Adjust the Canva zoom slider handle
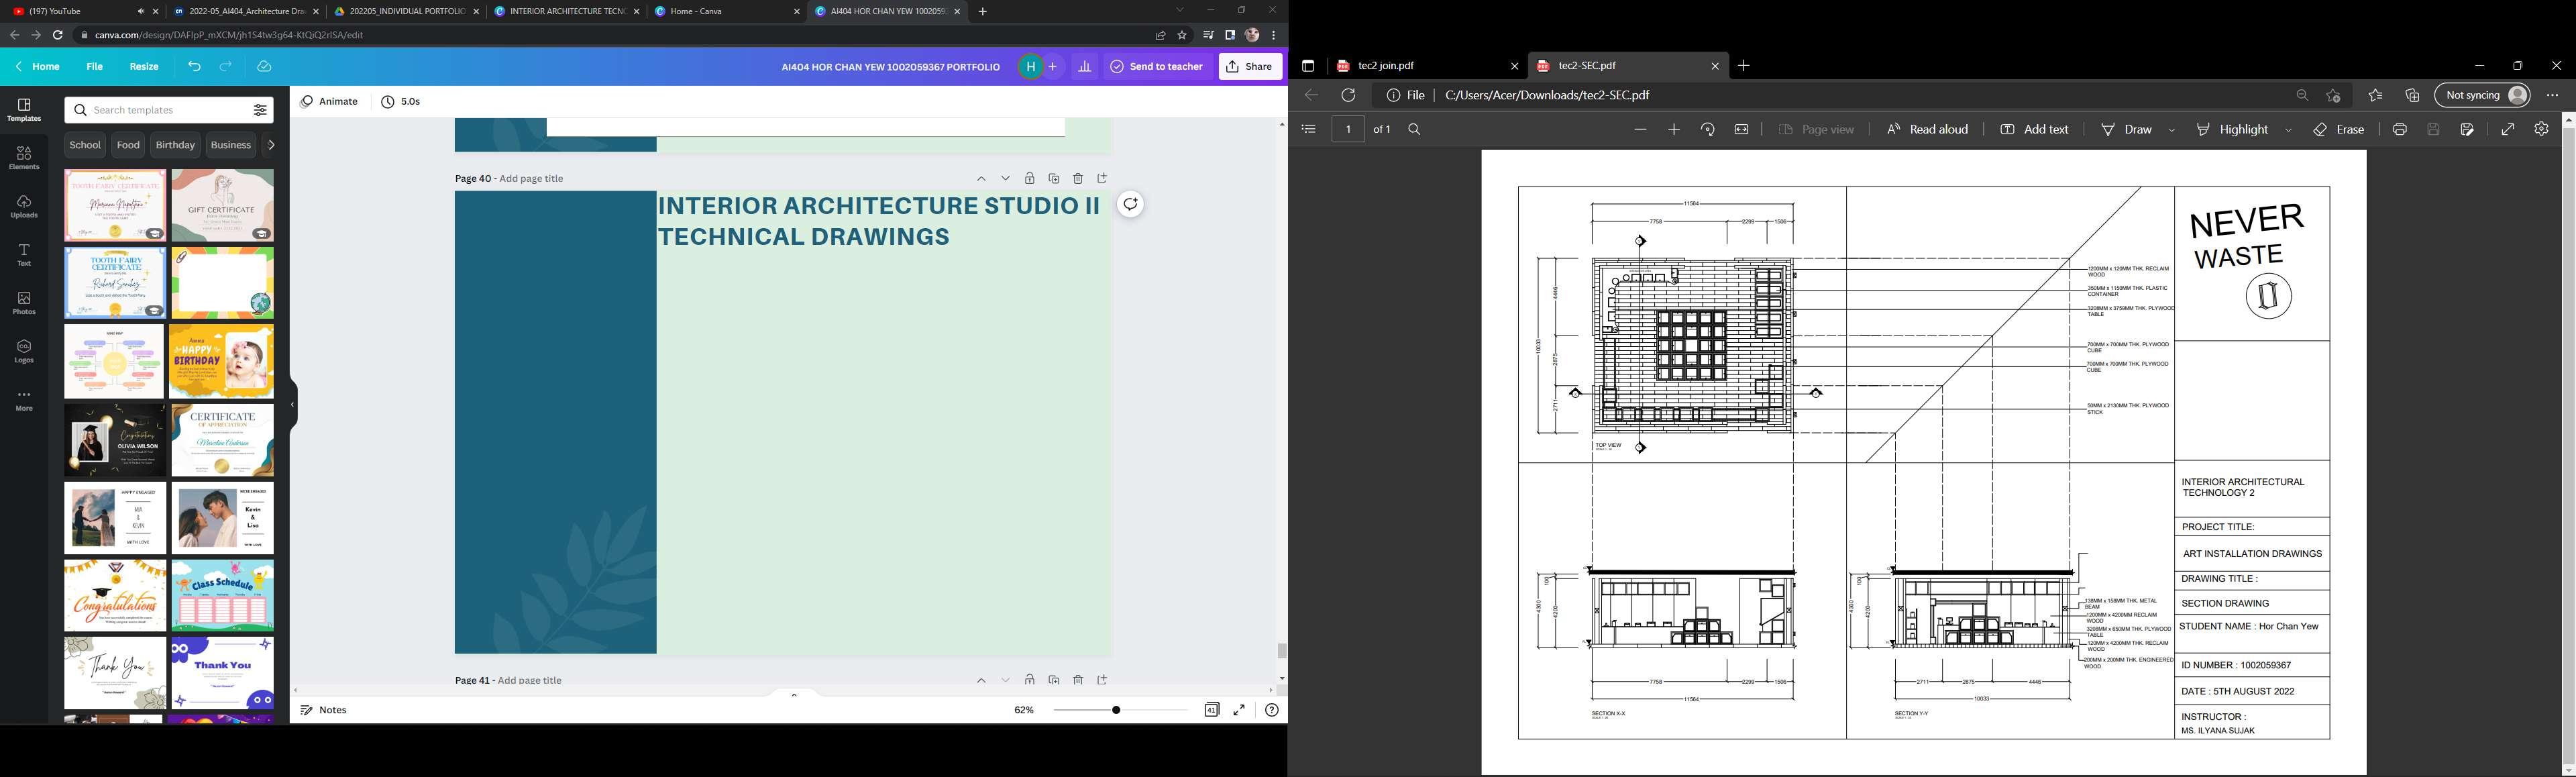The image size is (2576, 777). pos(1116,710)
